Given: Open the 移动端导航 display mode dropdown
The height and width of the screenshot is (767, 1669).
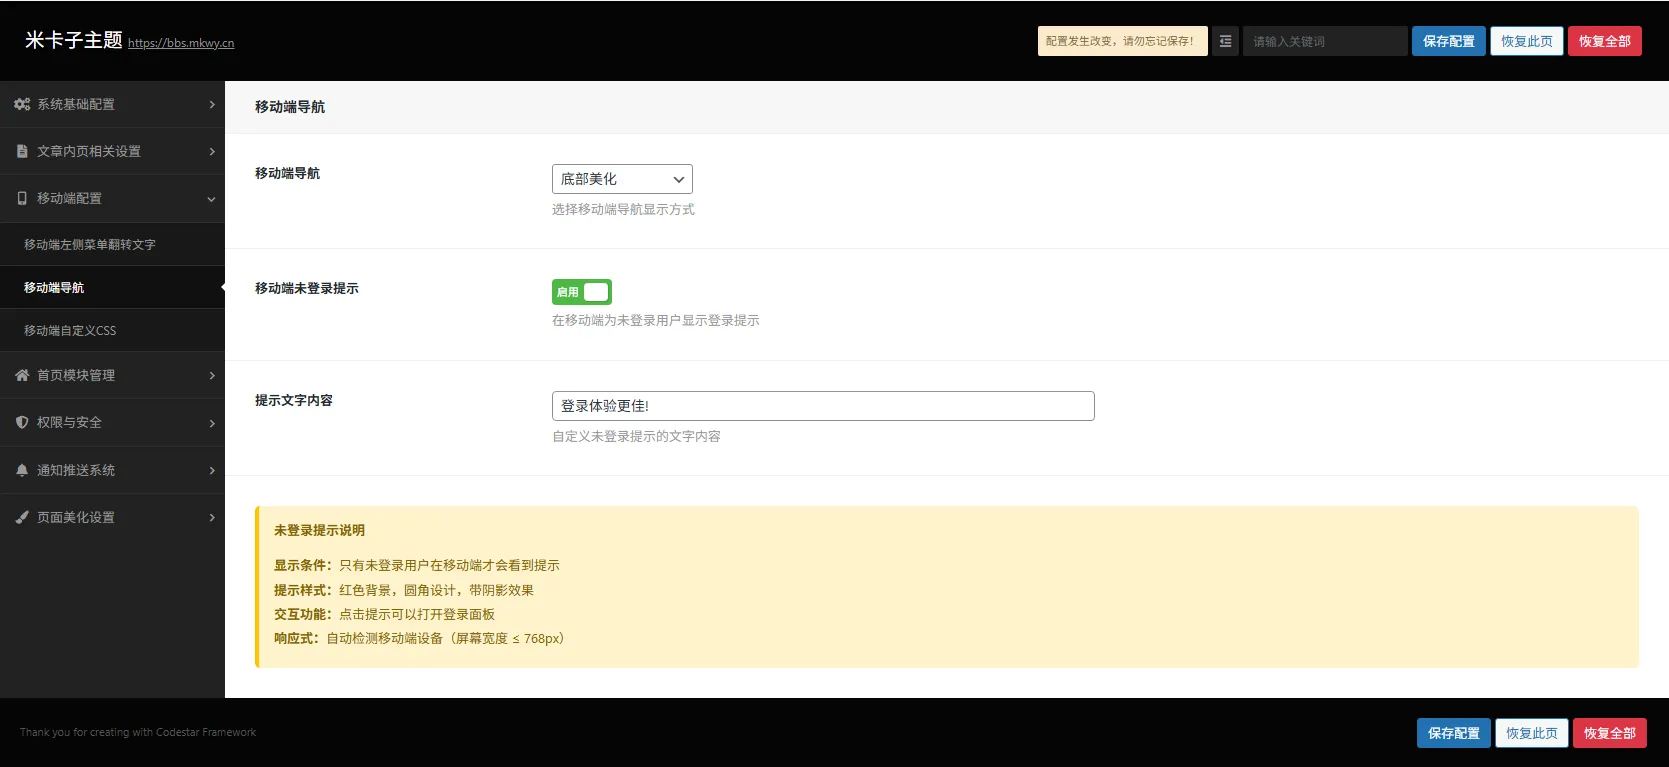Looking at the screenshot, I should [x=622, y=179].
